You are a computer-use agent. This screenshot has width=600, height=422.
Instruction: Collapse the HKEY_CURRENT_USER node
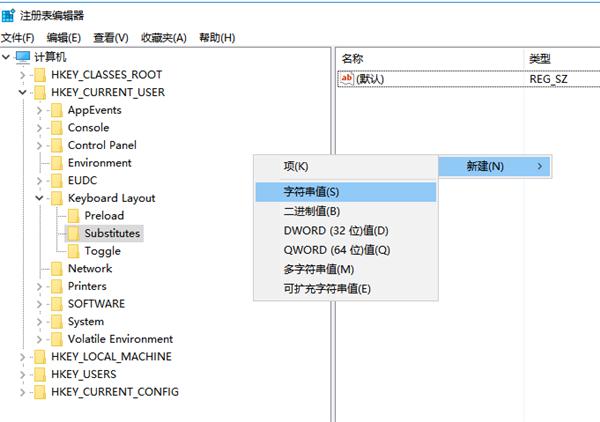click(x=23, y=93)
